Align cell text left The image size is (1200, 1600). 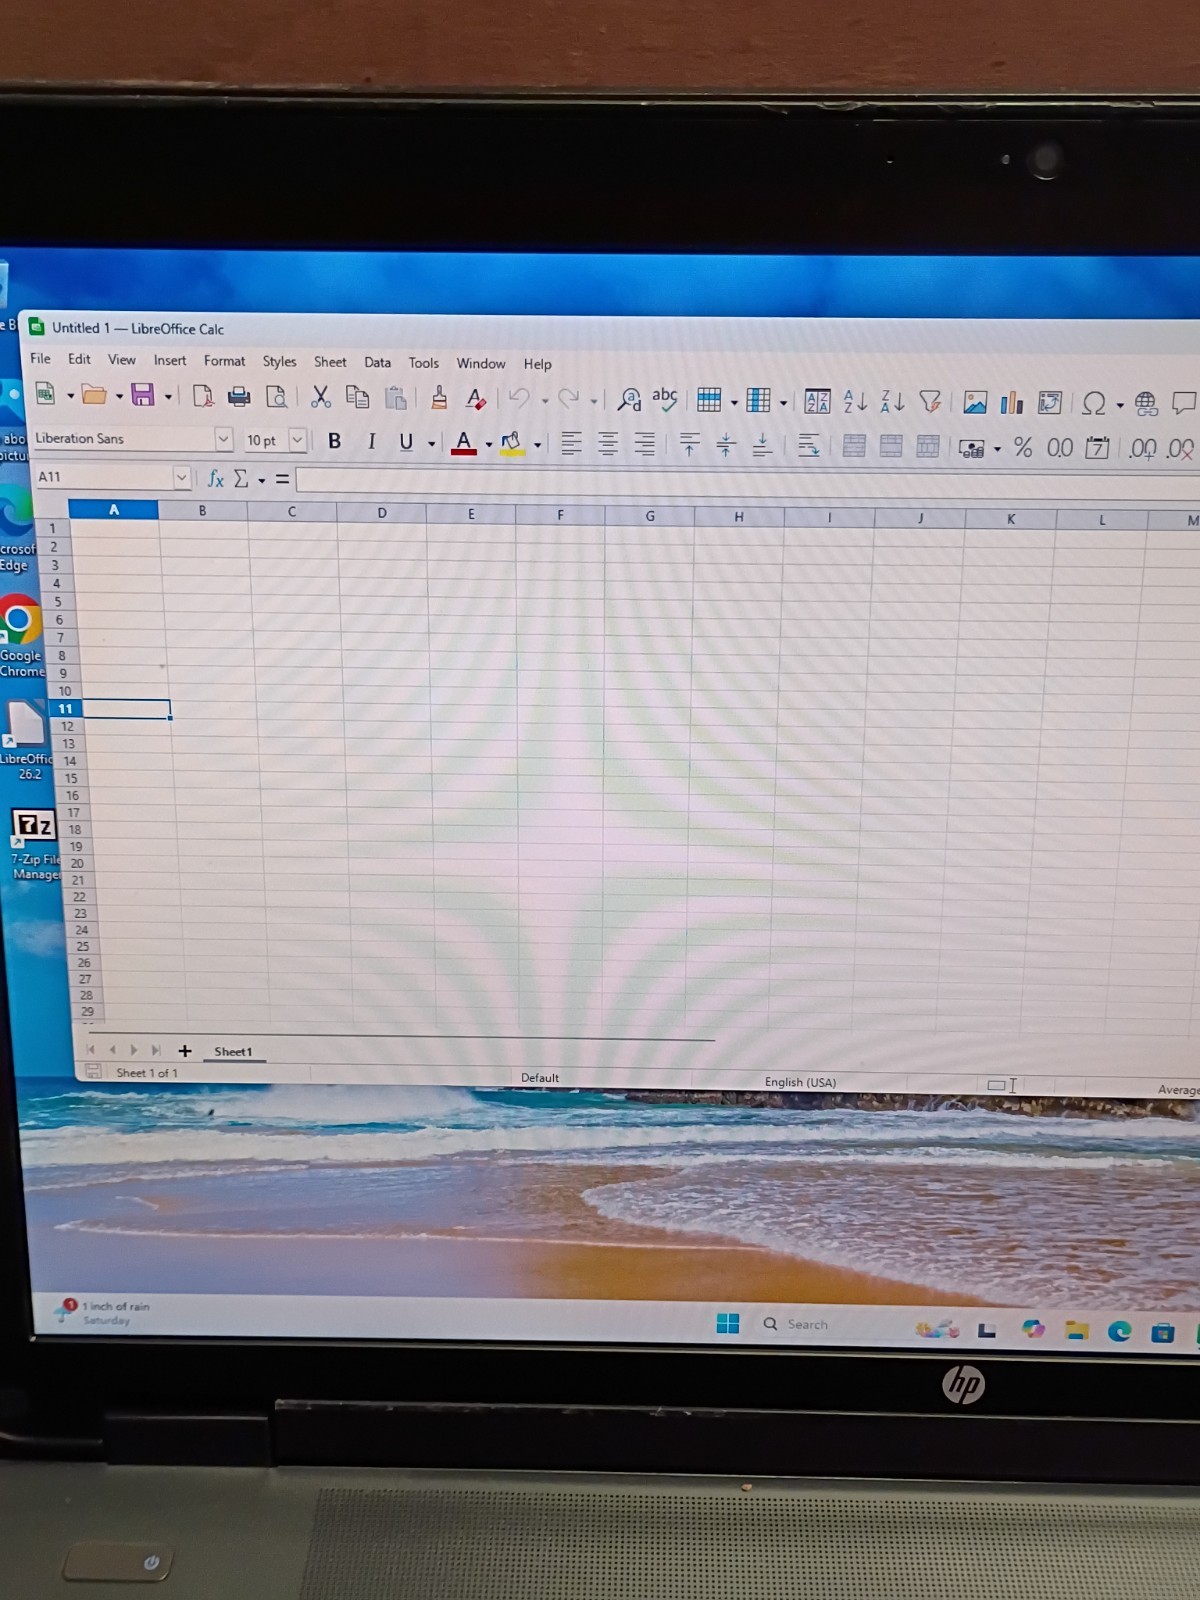click(571, 444)
